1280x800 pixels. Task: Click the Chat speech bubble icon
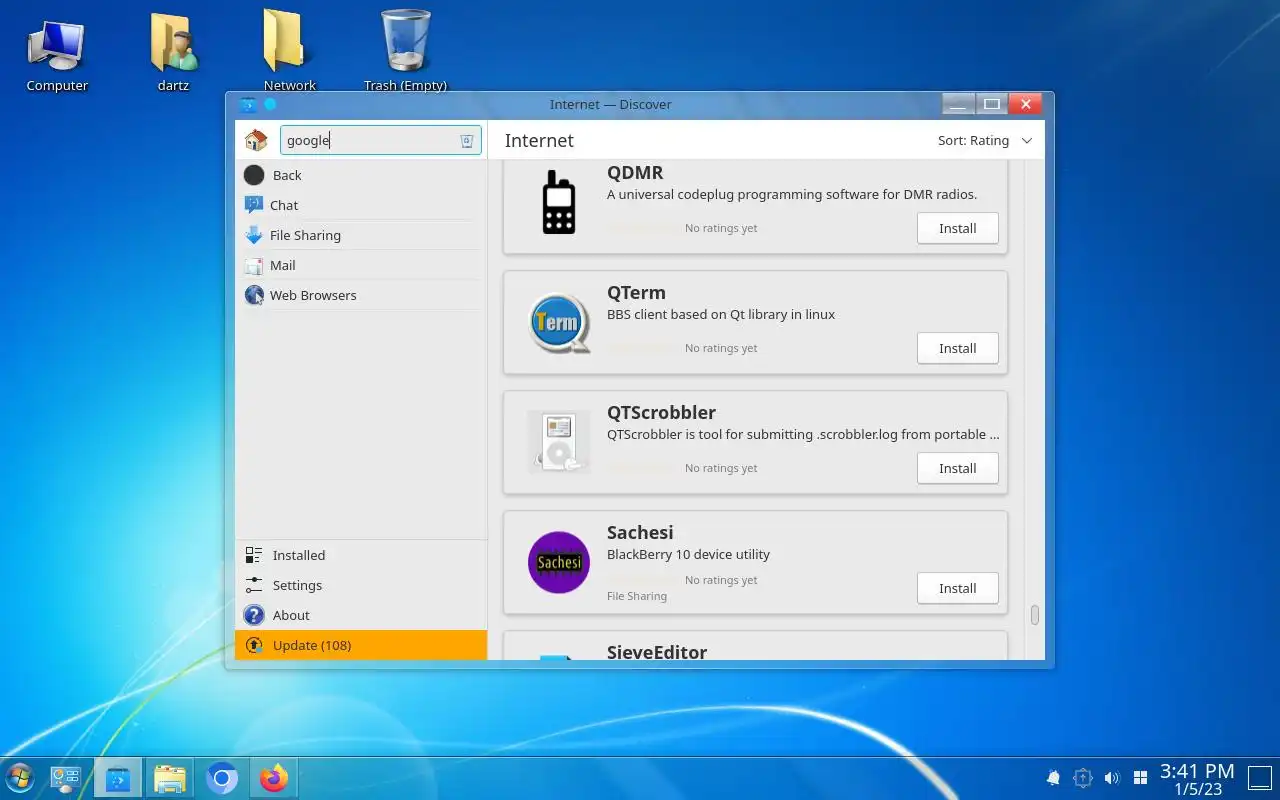254,205
